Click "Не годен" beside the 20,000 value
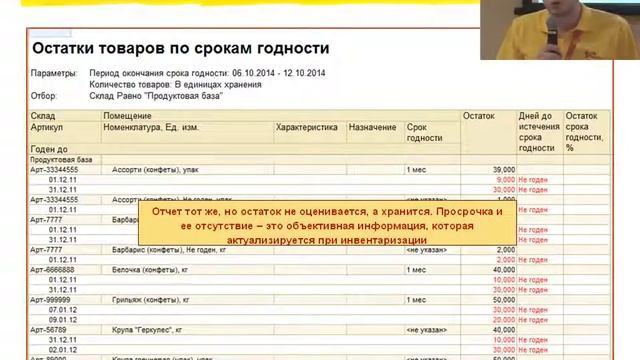The width and height of the screenshot is (640, 360). tap(533, 320)
